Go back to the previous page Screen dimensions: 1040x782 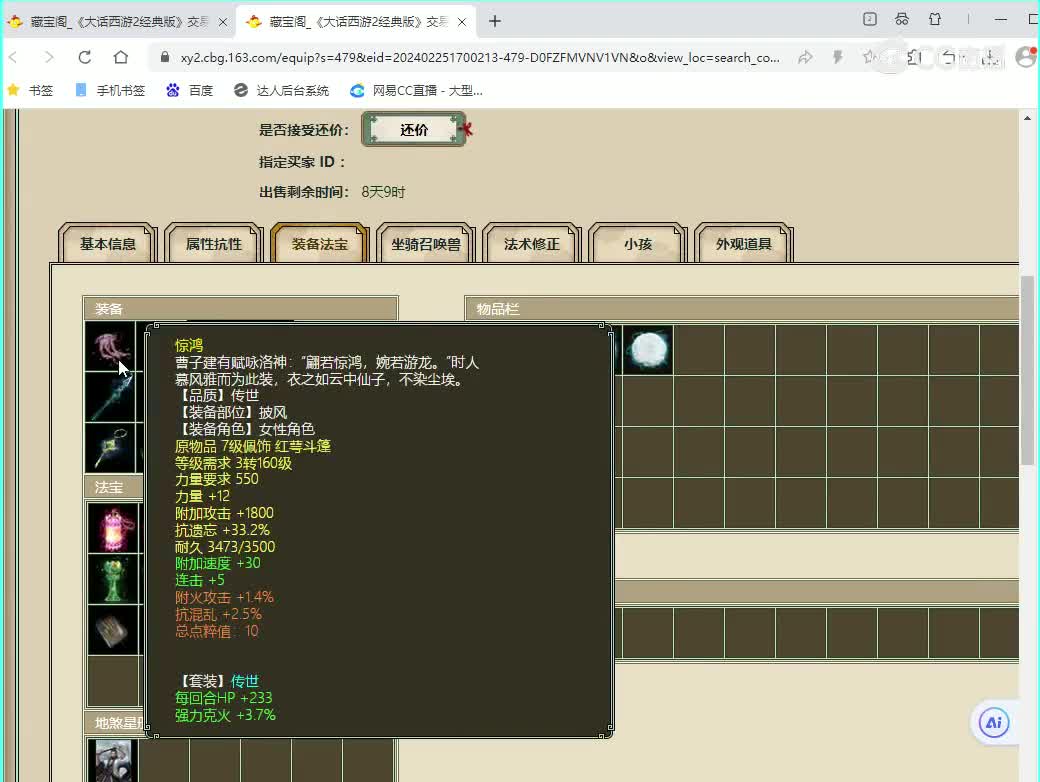click(x=13, y=58)
